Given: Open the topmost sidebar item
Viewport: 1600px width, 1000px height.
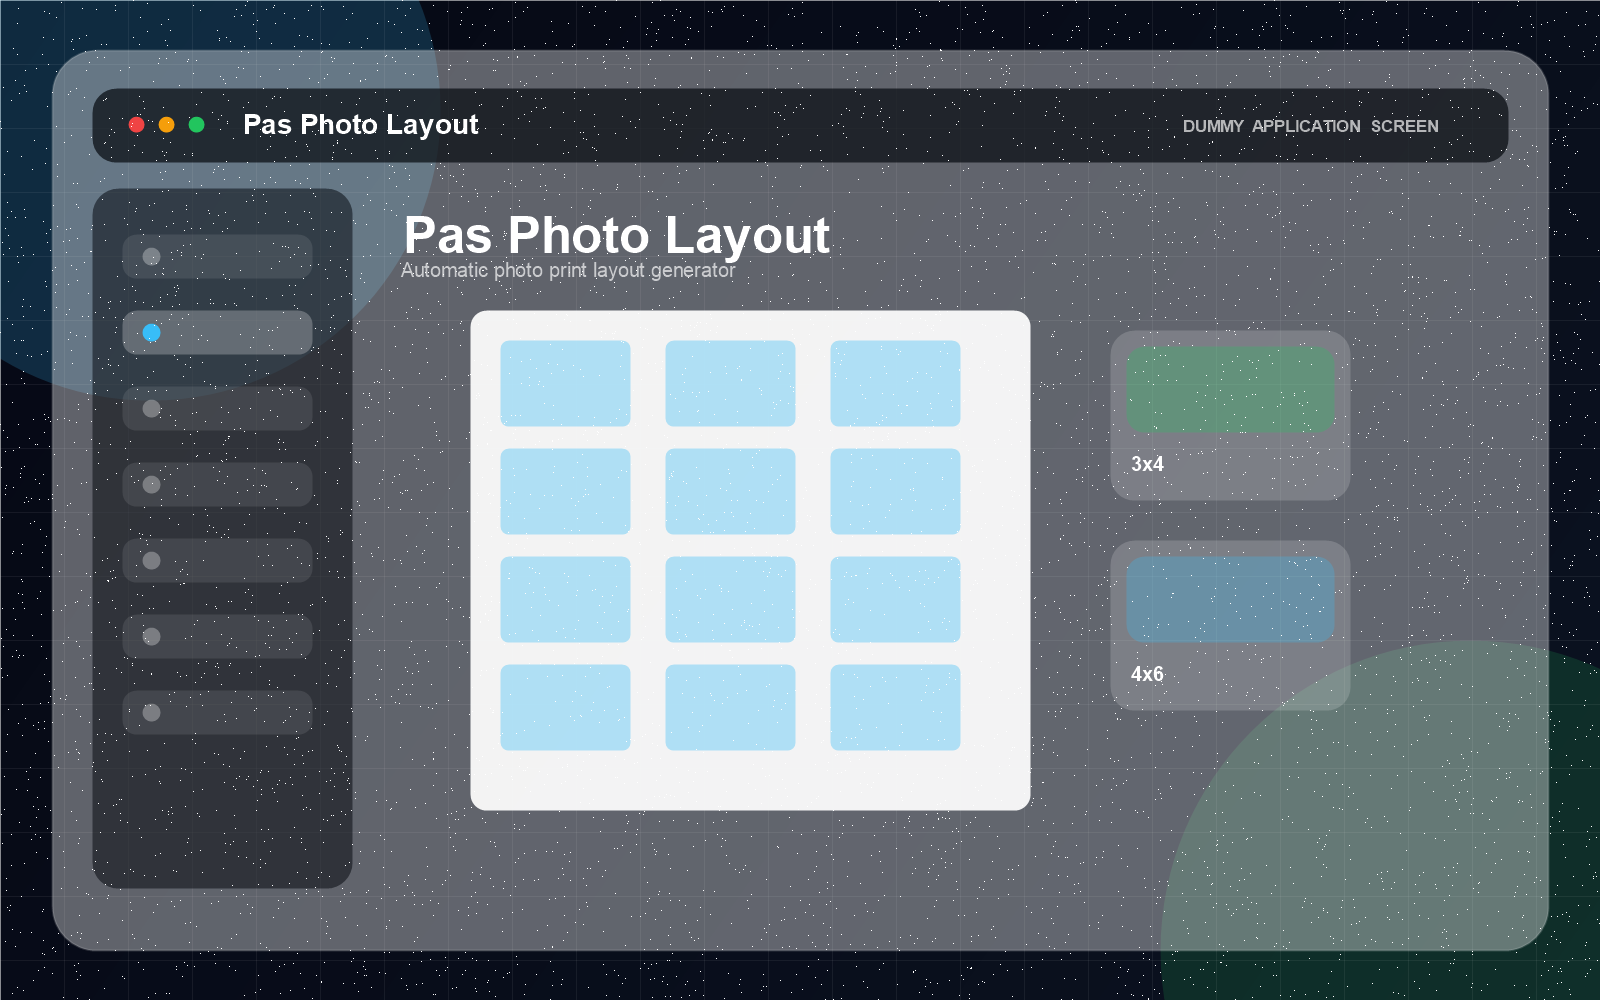Looking at the screenshot, I should coord(217,256).
